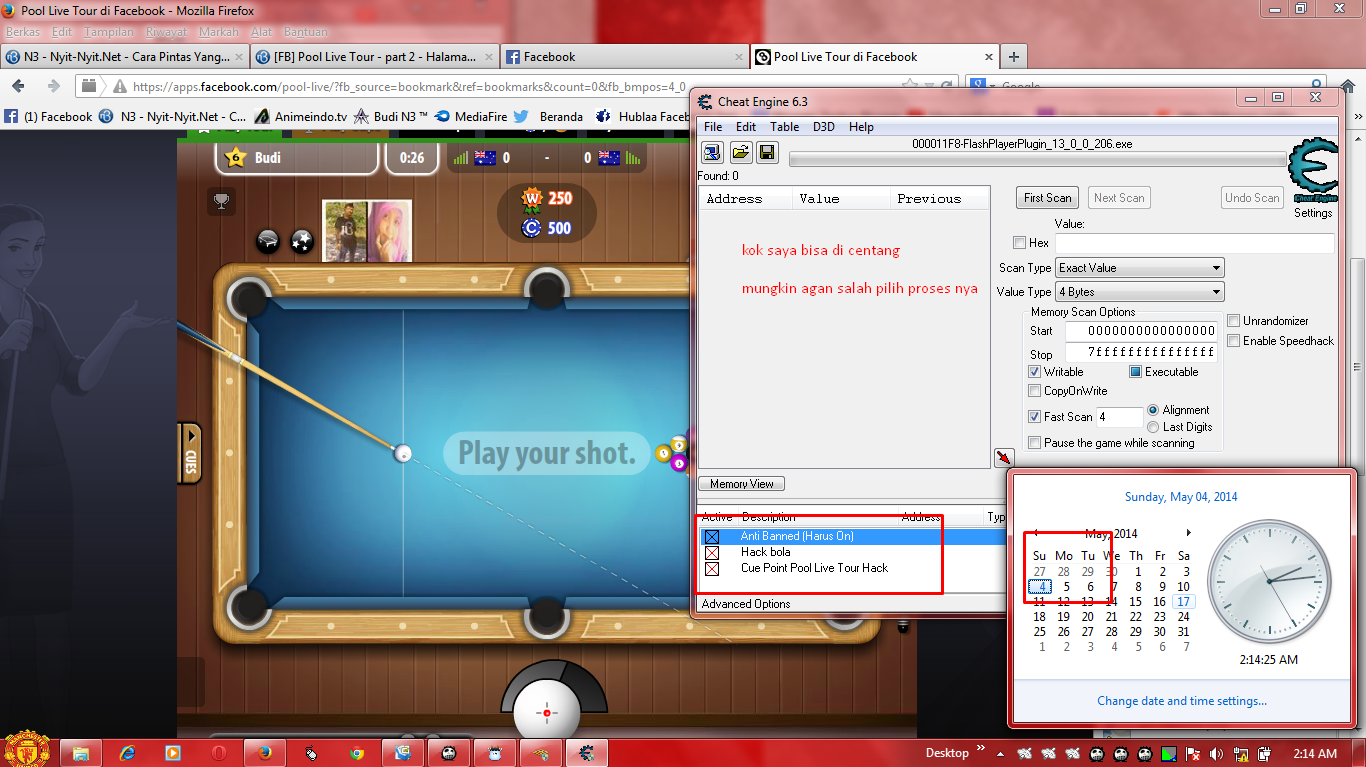Open the Value Type dropdown
This screenshot has height=767, width=1366.
1139,292
